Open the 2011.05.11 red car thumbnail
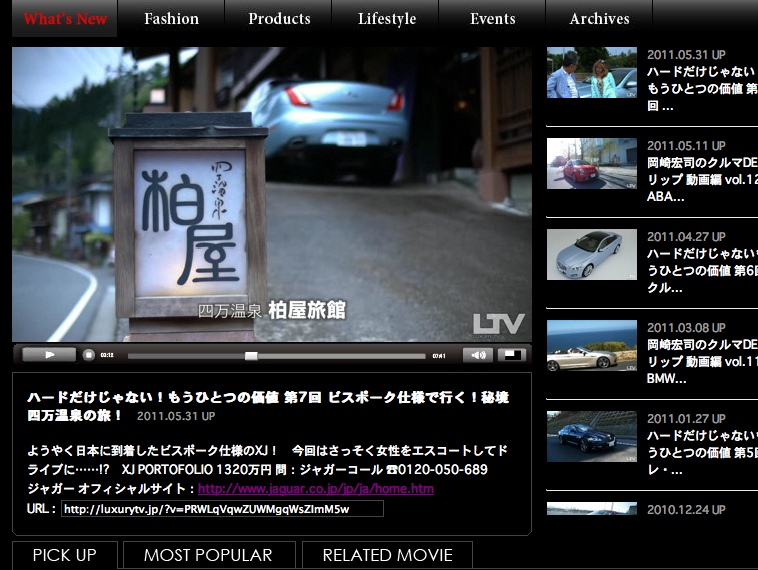The height and width of the screenshot is (570, 758). (x=592, y=163)
